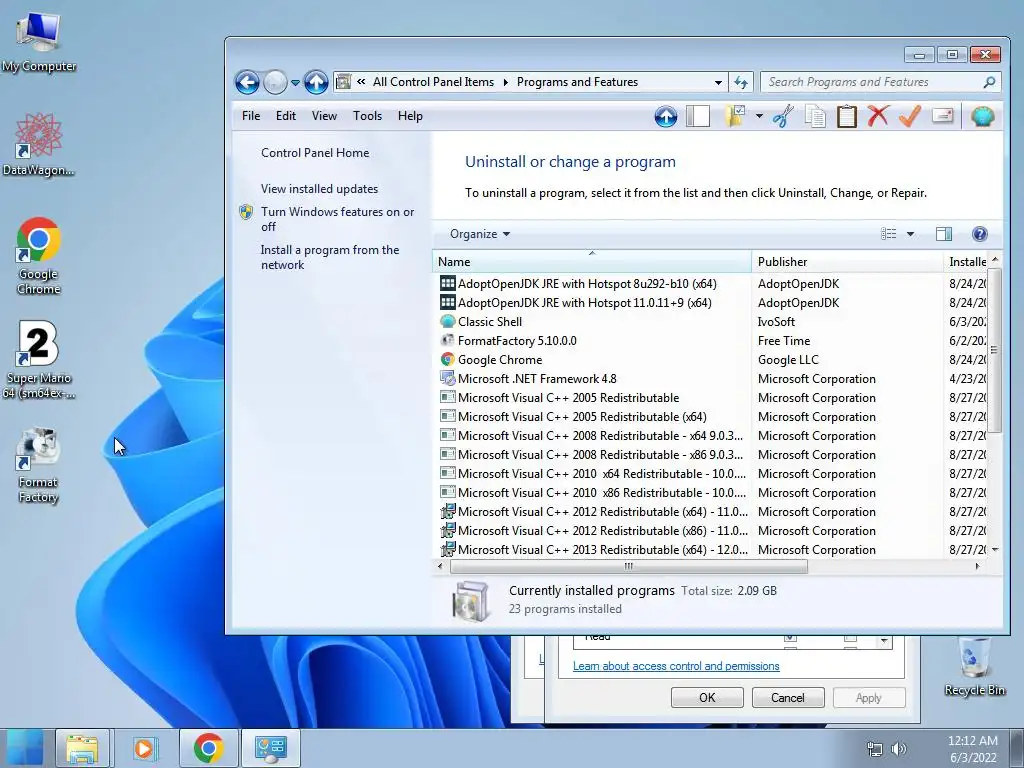The image size is (1024, 768).
Task: Open the View menu
Action: coord(324,116)
